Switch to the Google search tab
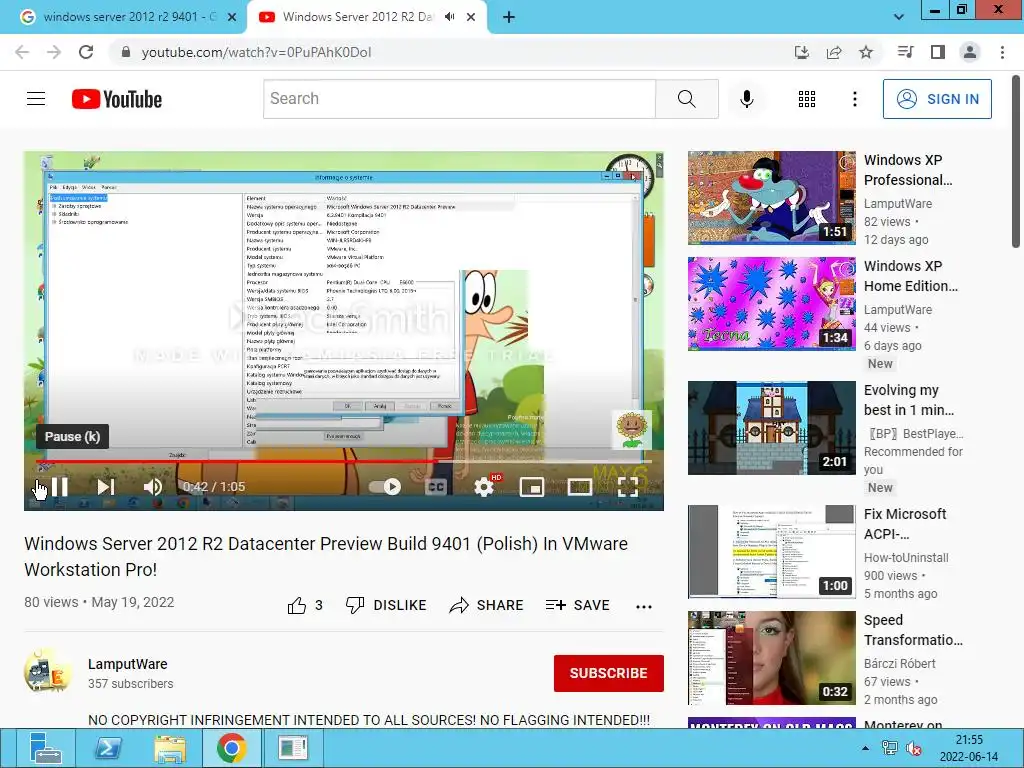This screenshot has height=768, width=1024. pyautogui.click(x=129, y=17)
